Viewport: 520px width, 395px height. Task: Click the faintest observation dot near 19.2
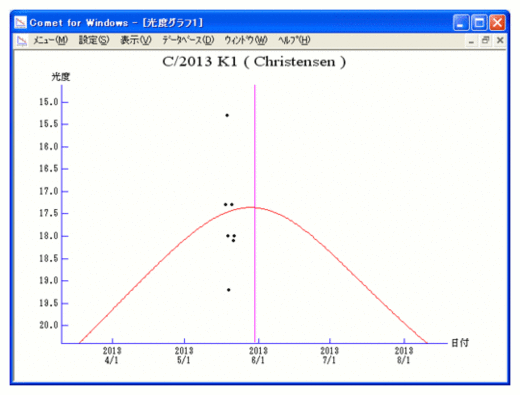tap(229, 290)
